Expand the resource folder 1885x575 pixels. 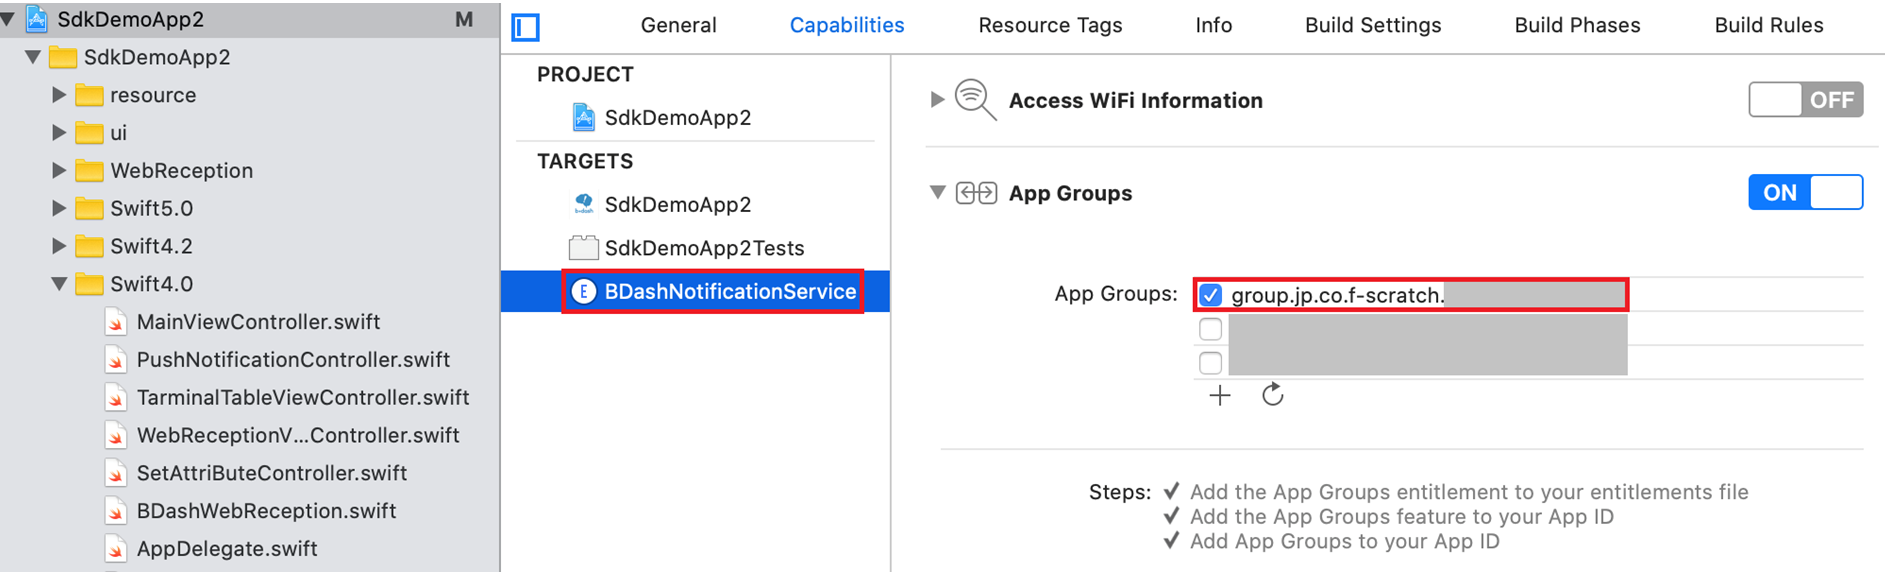pos(59,95)
